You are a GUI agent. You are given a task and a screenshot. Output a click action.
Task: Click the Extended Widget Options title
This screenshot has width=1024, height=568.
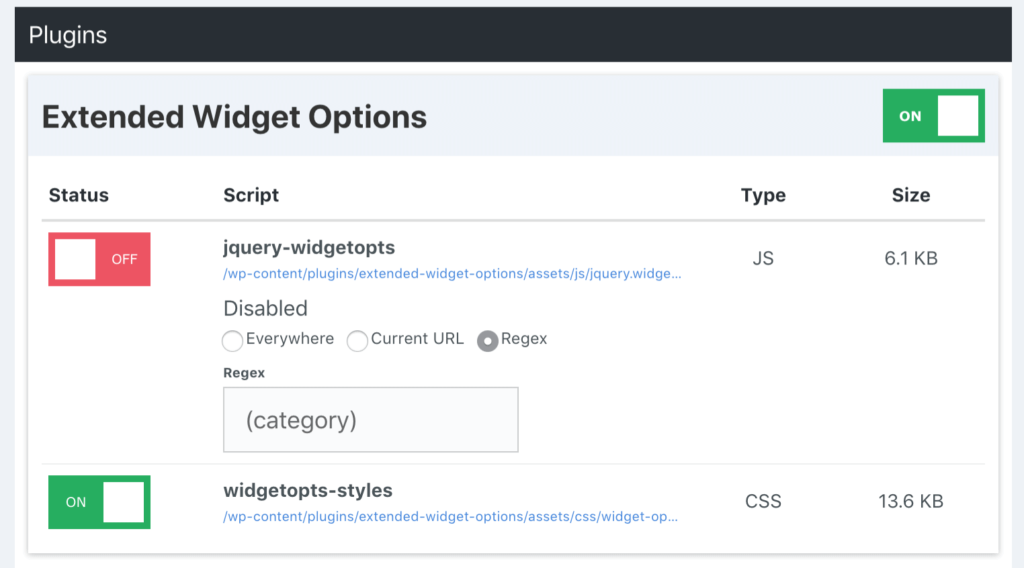point(234,117)
